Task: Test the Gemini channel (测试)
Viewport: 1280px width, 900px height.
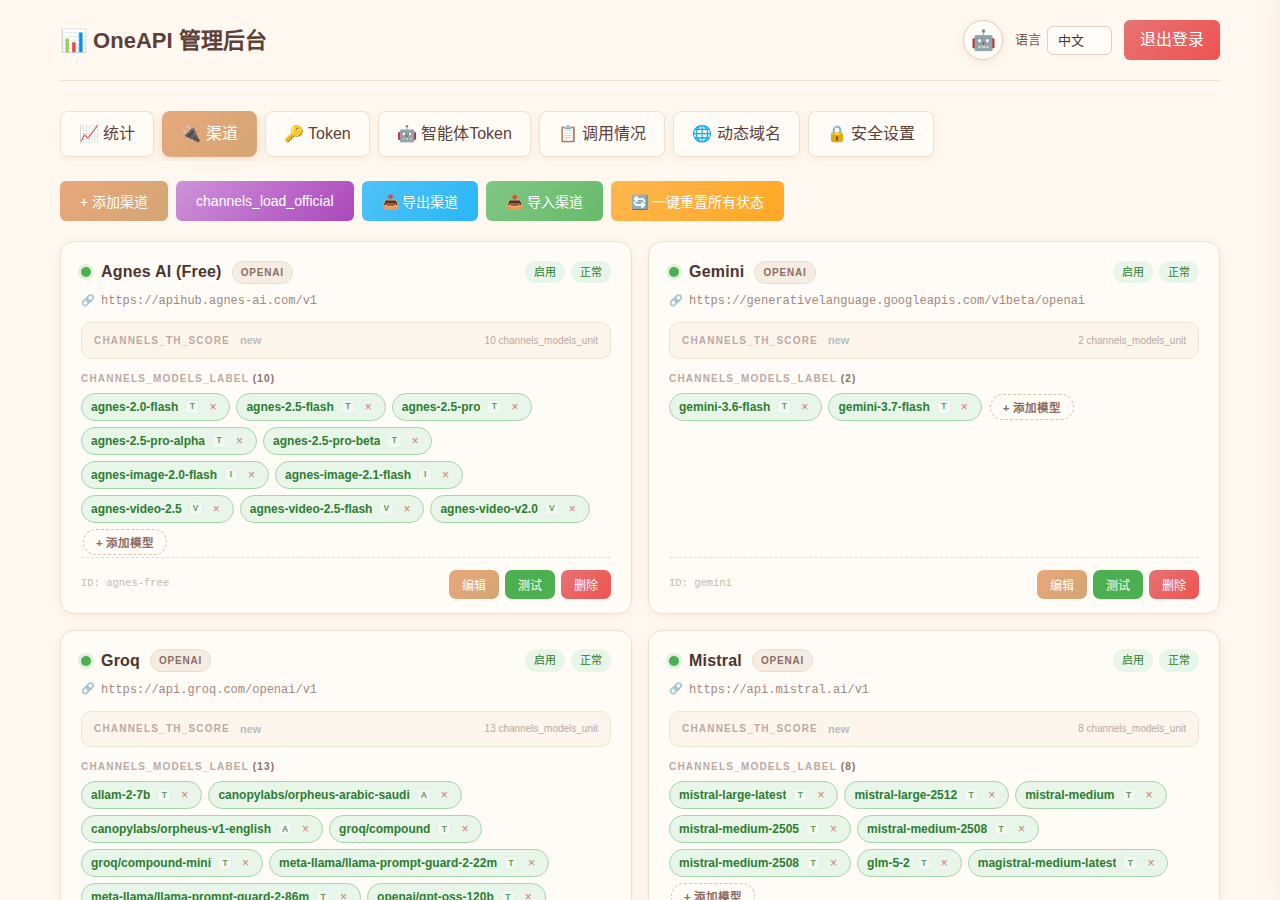Action: point(1118,585)
